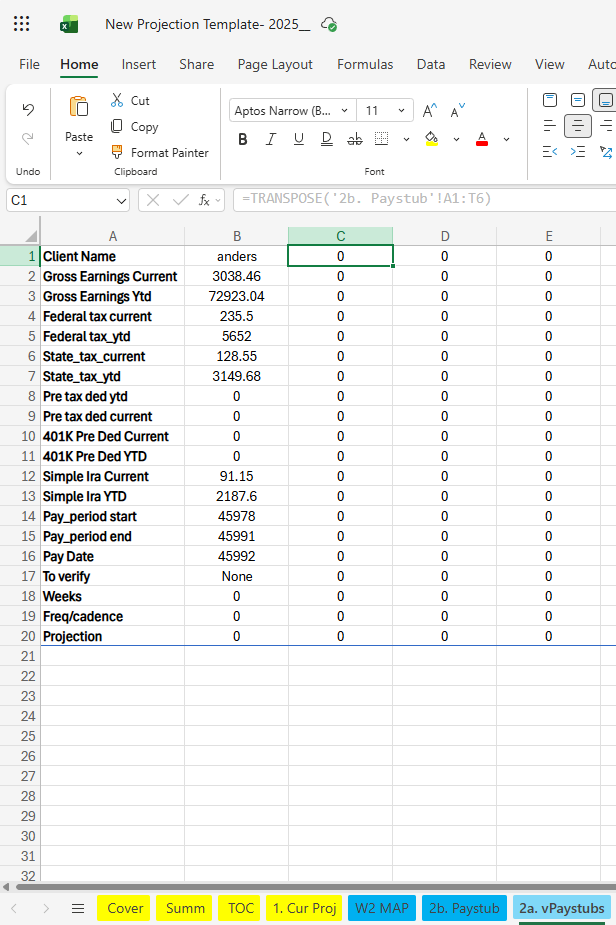Open text orientation options
Screen dimensions: 616x925
point(606,152)
